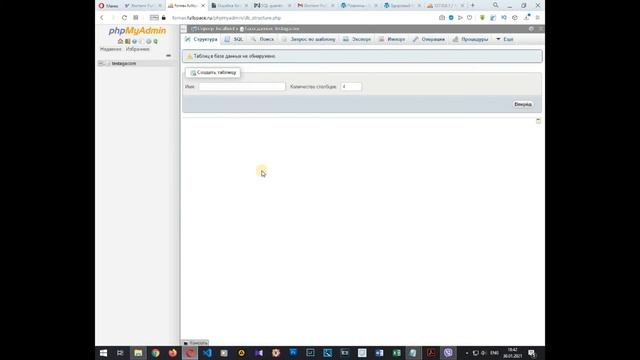Open a new browser tab with plus

coord(473,5)
